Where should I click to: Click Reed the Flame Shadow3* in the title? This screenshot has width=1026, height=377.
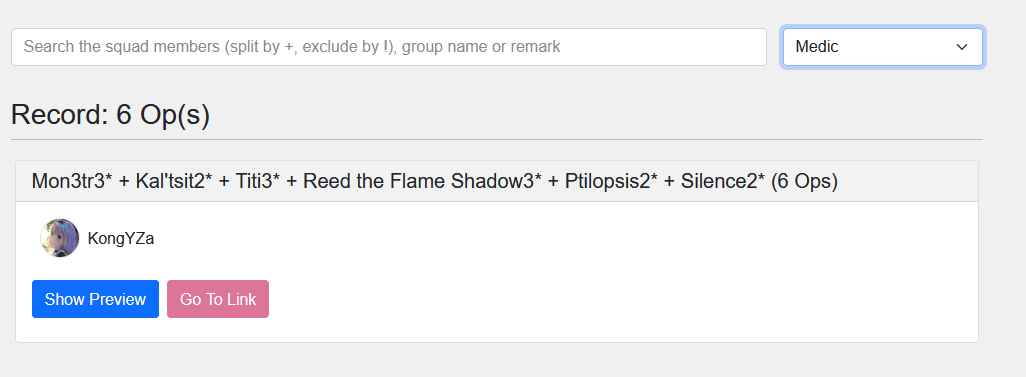pos(423,181)
